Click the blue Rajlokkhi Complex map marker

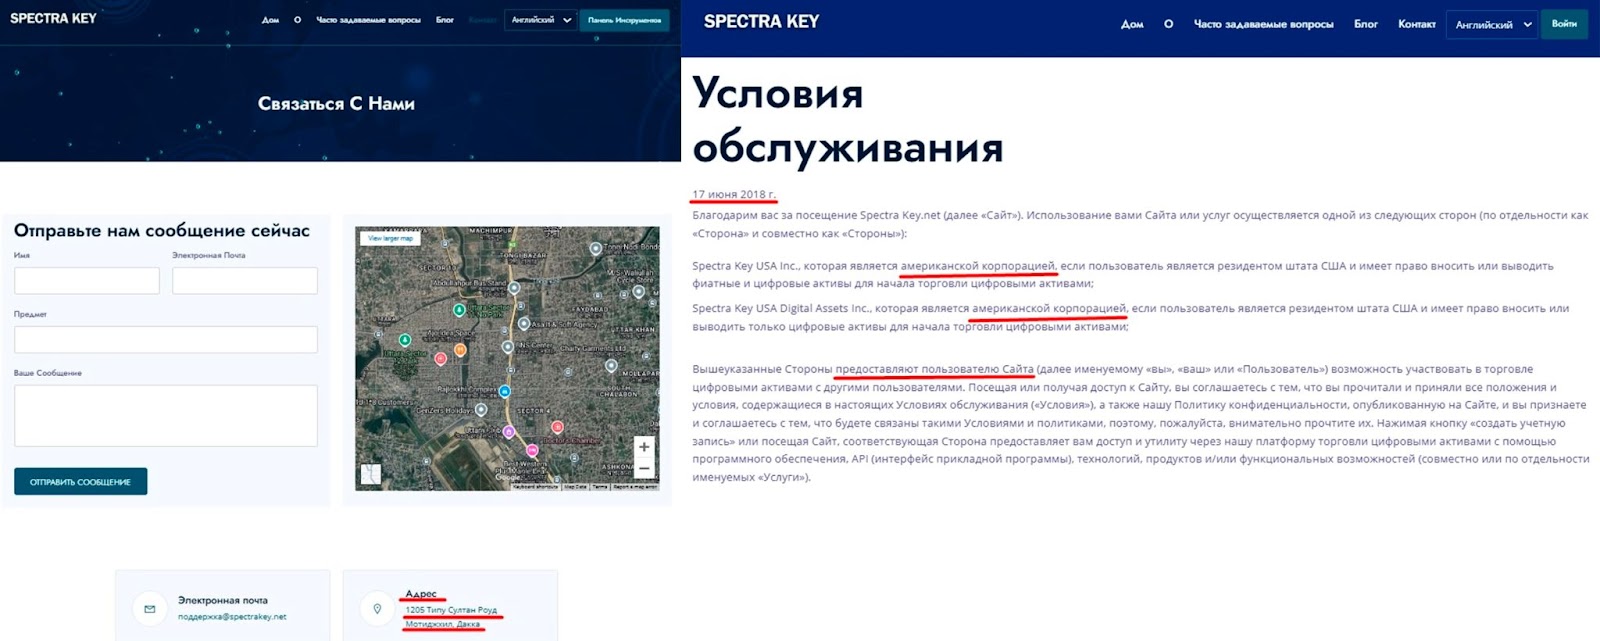[x=505, y=391]
